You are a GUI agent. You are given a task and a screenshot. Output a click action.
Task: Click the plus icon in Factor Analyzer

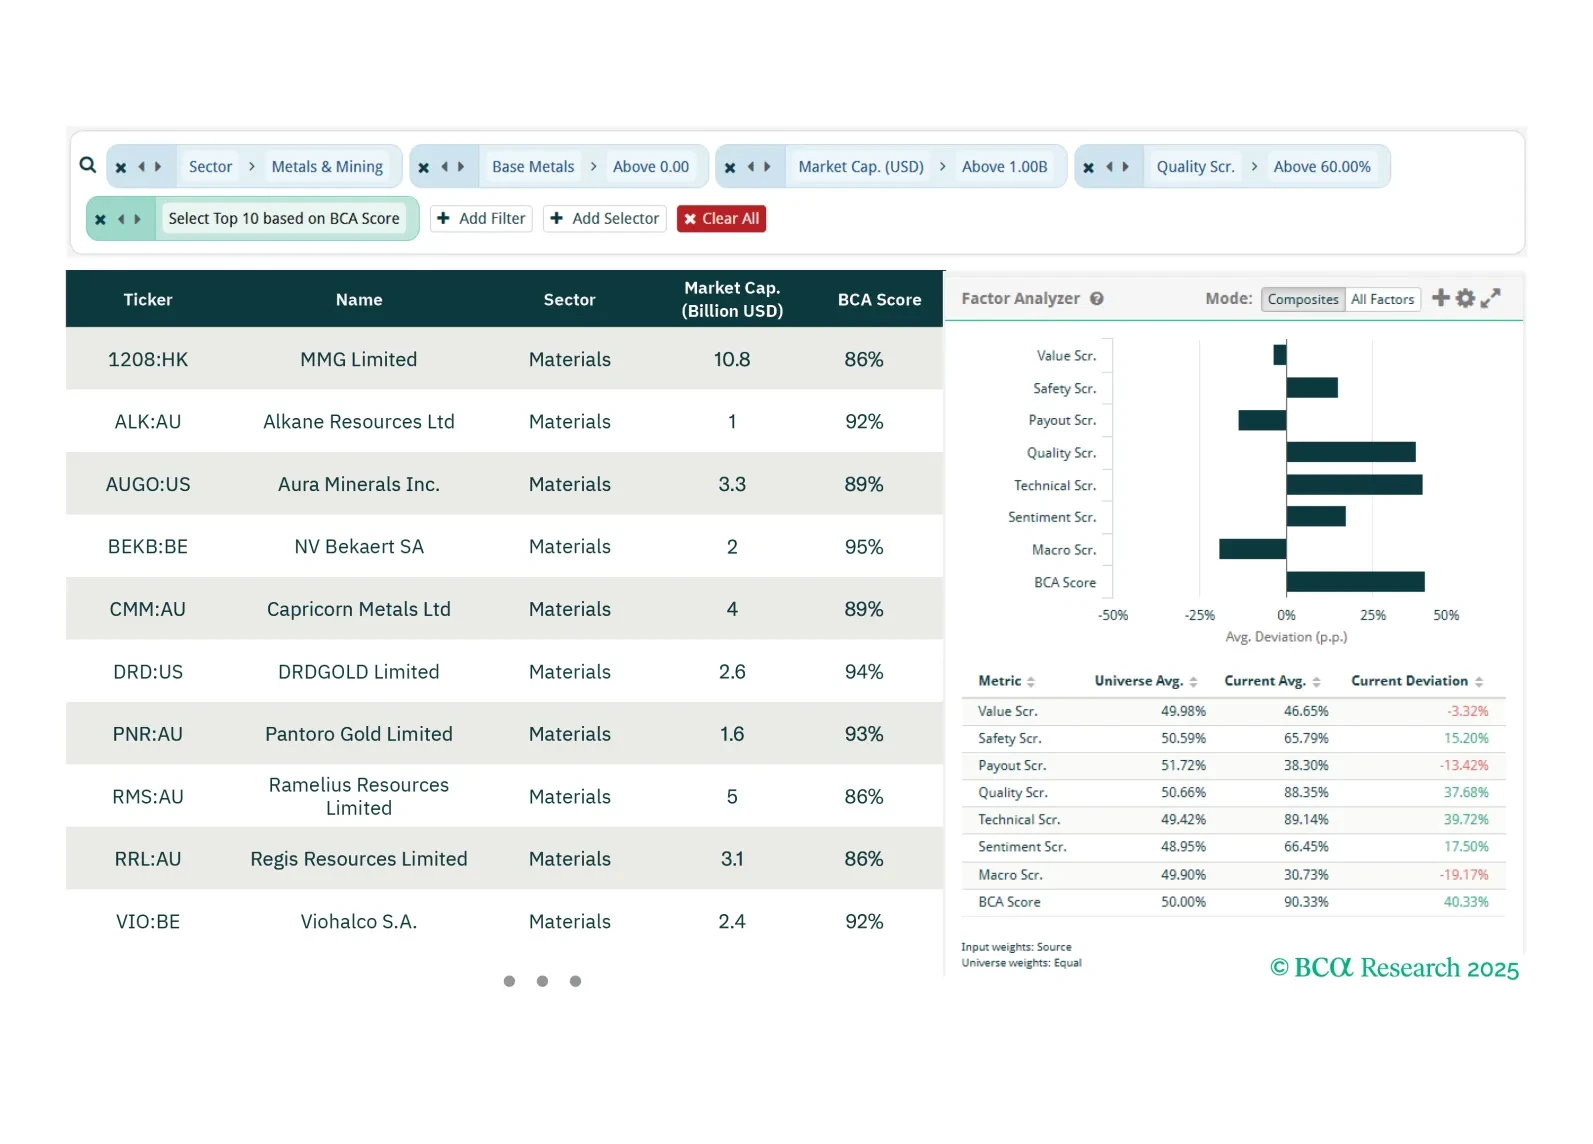point(1440,298)
